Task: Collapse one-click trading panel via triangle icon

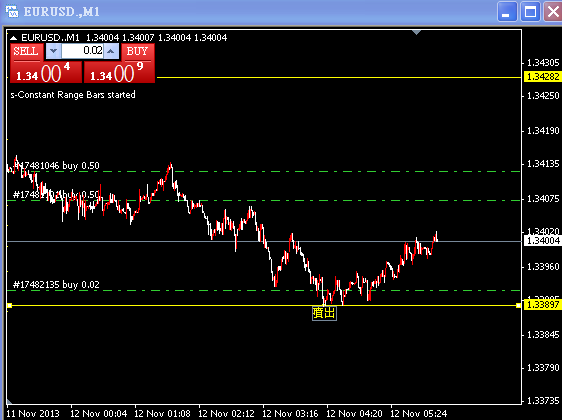Action: coord(13,38)
